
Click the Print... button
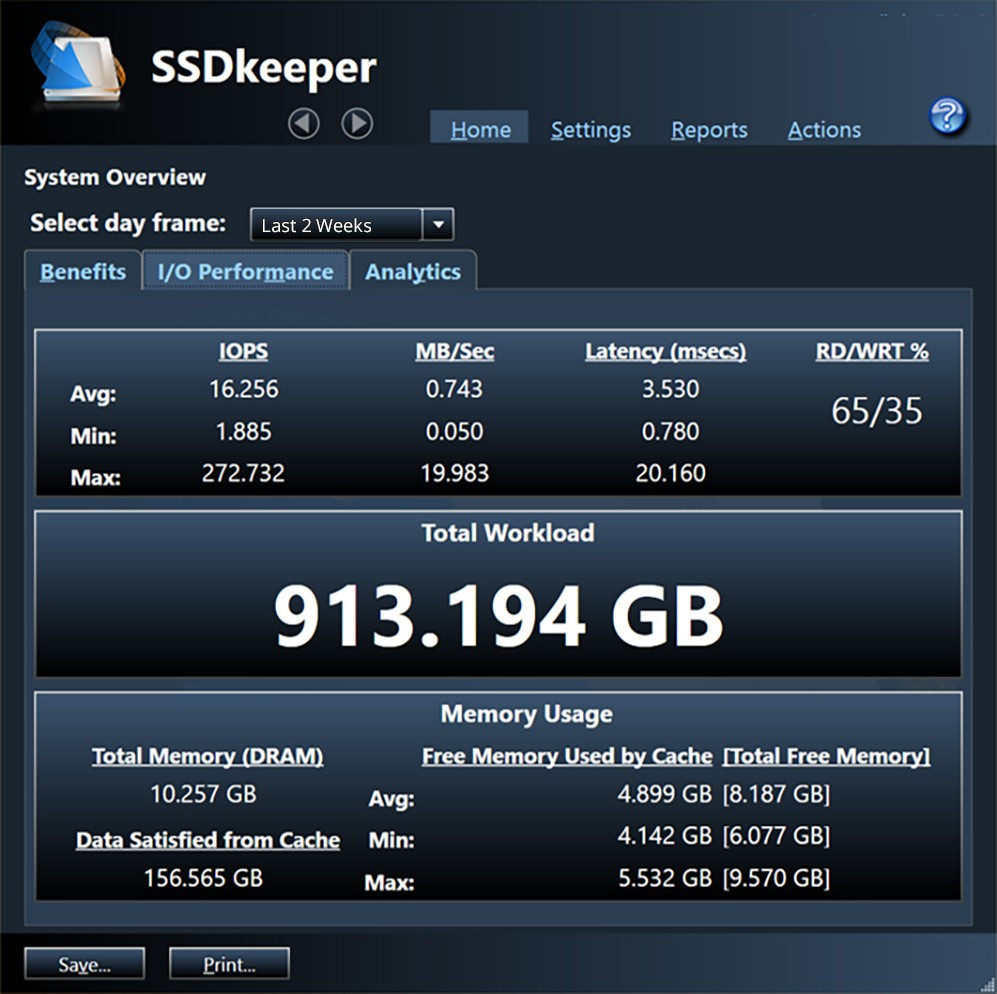[229, 964]
